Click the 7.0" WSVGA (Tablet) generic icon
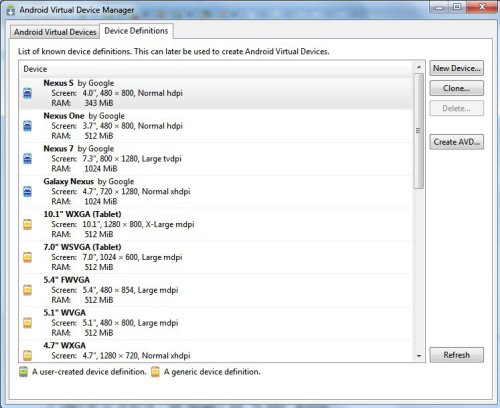The image size is (500, 408). point(28,257)
